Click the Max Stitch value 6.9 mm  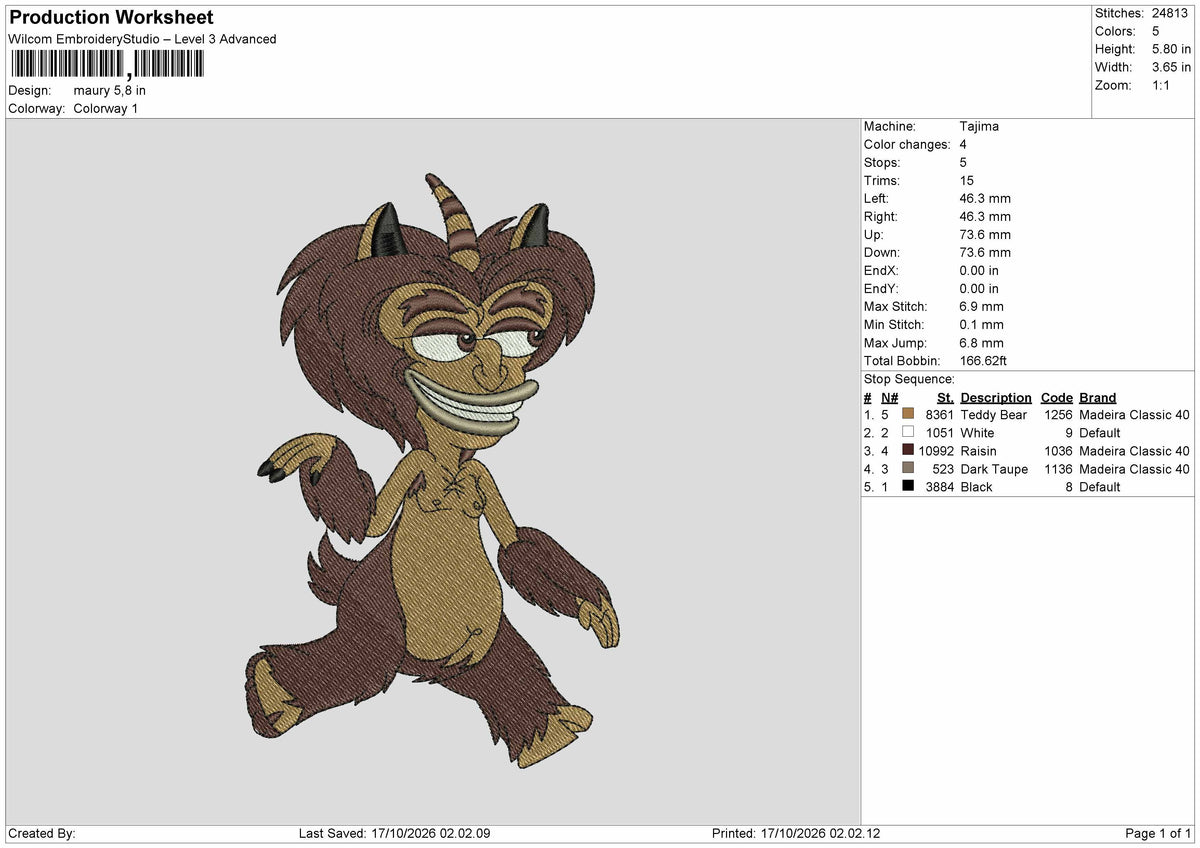pyautogui.click(x=981, y=306)
